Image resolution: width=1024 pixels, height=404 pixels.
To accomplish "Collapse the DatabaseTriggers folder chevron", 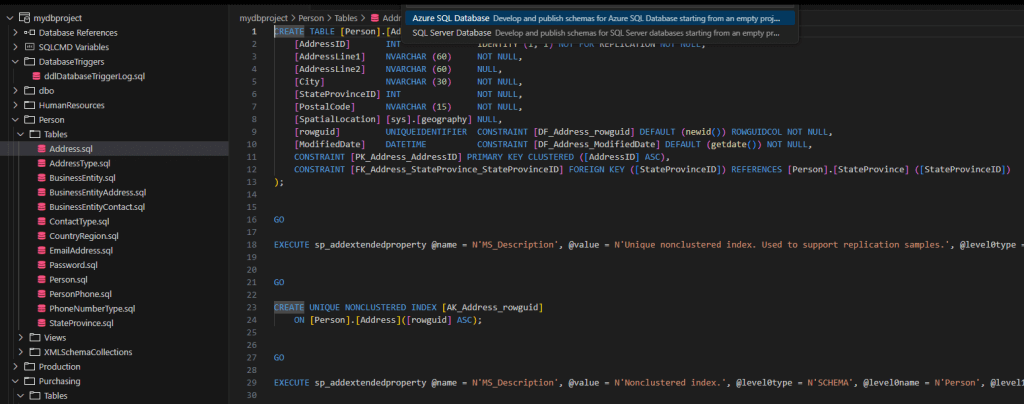I will click(x=15, y=62).
